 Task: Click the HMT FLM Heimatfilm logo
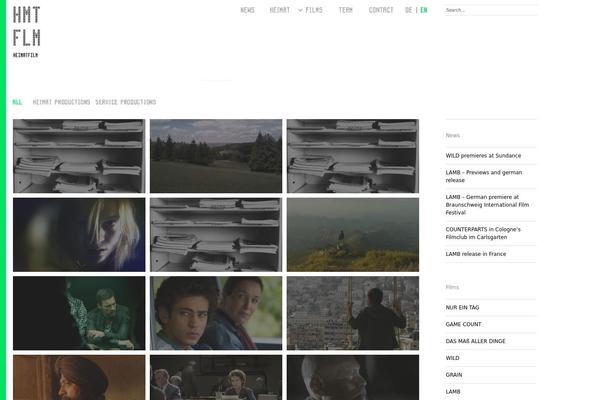click(x=27, y=30)
